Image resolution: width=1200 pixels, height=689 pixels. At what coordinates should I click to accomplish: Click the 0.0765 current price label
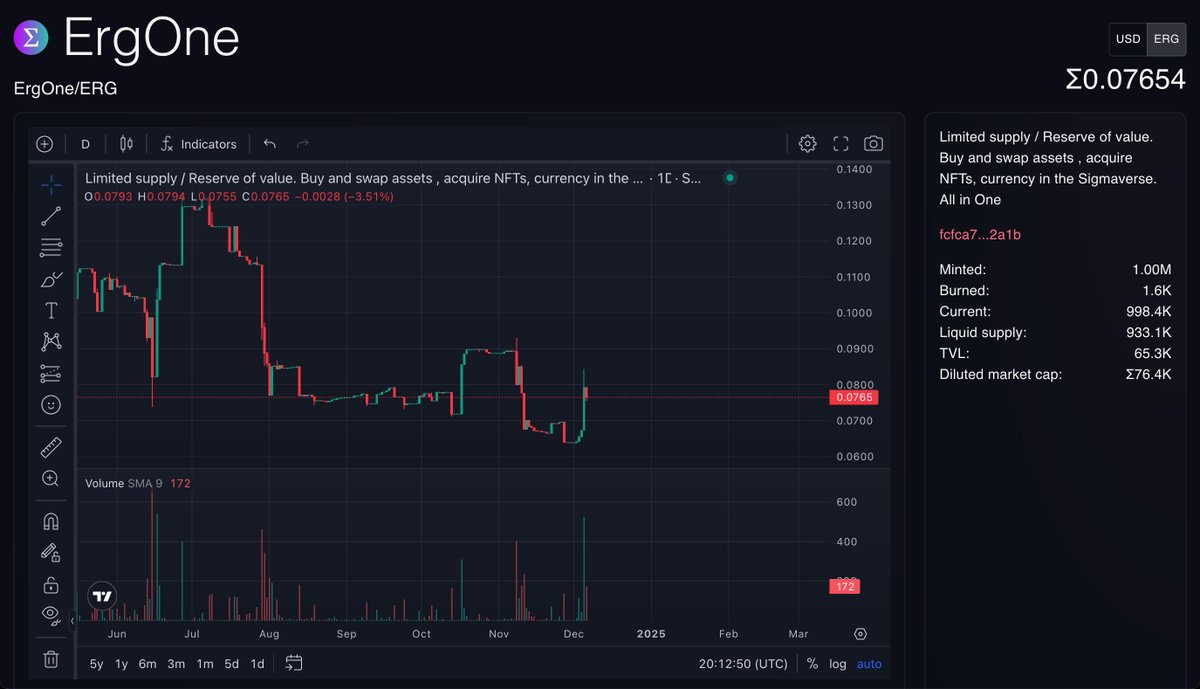[853, 397]
